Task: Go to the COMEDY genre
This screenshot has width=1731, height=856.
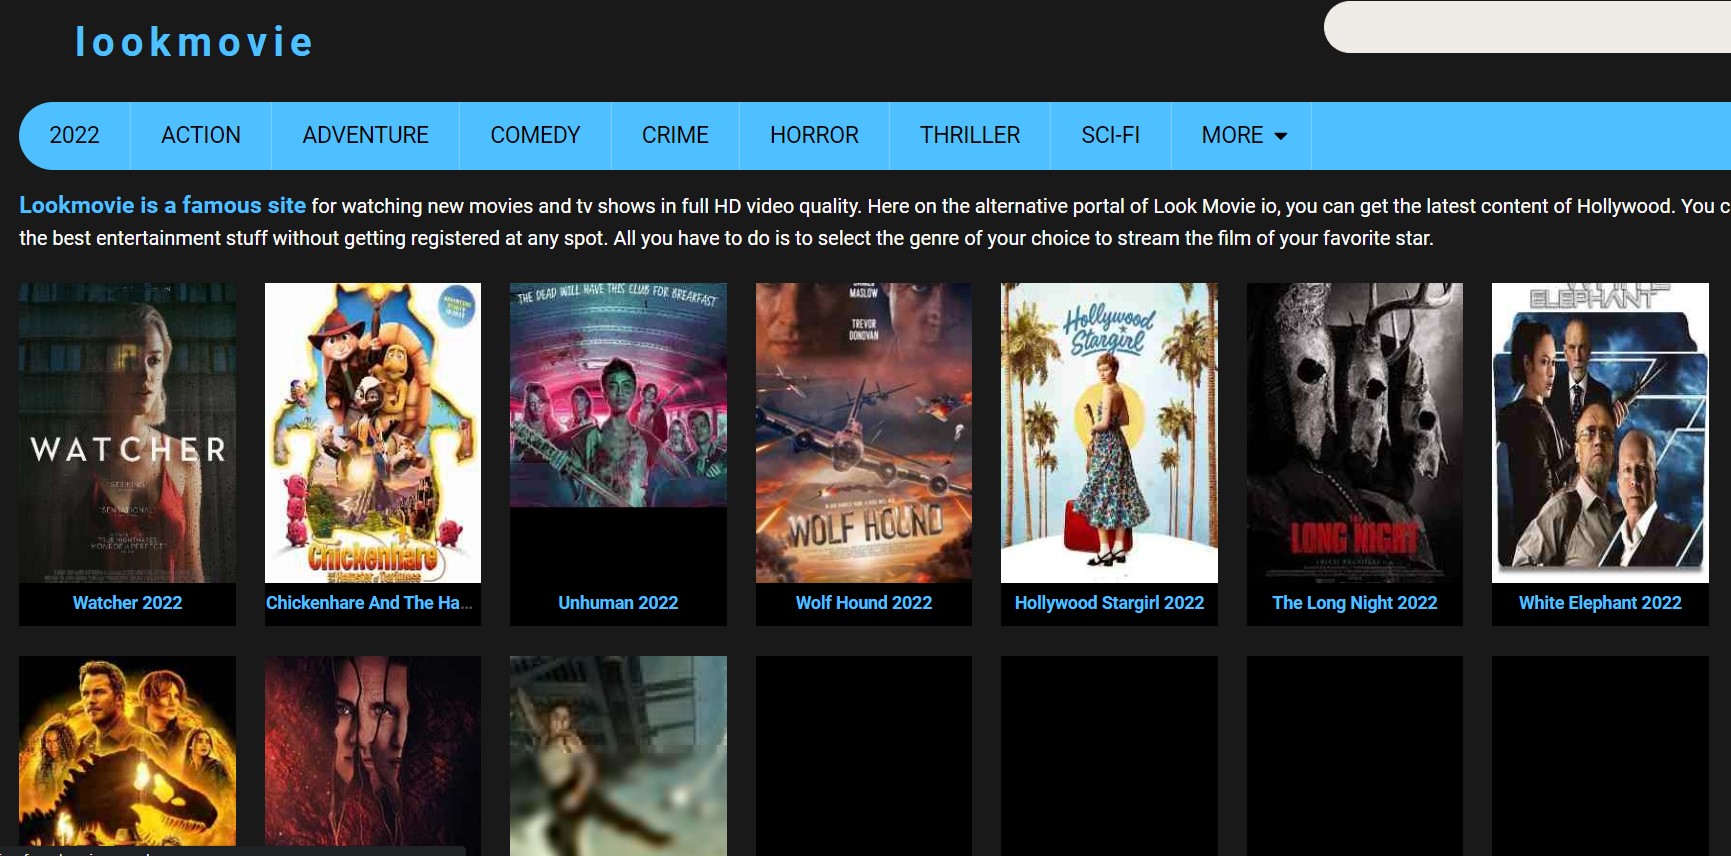Action: 535,135
